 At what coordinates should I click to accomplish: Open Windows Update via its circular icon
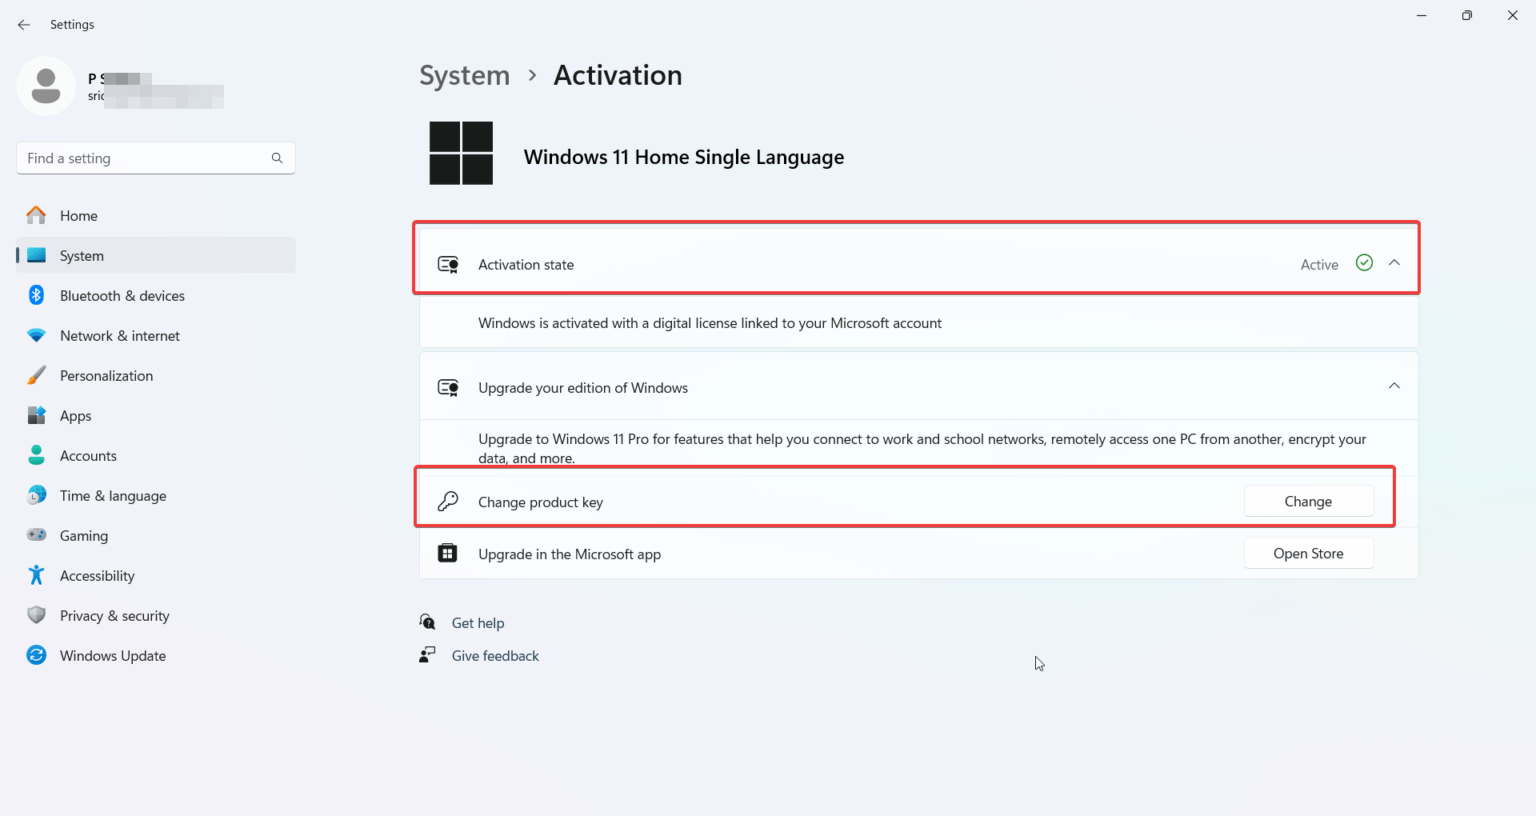(x=36, y=655)
